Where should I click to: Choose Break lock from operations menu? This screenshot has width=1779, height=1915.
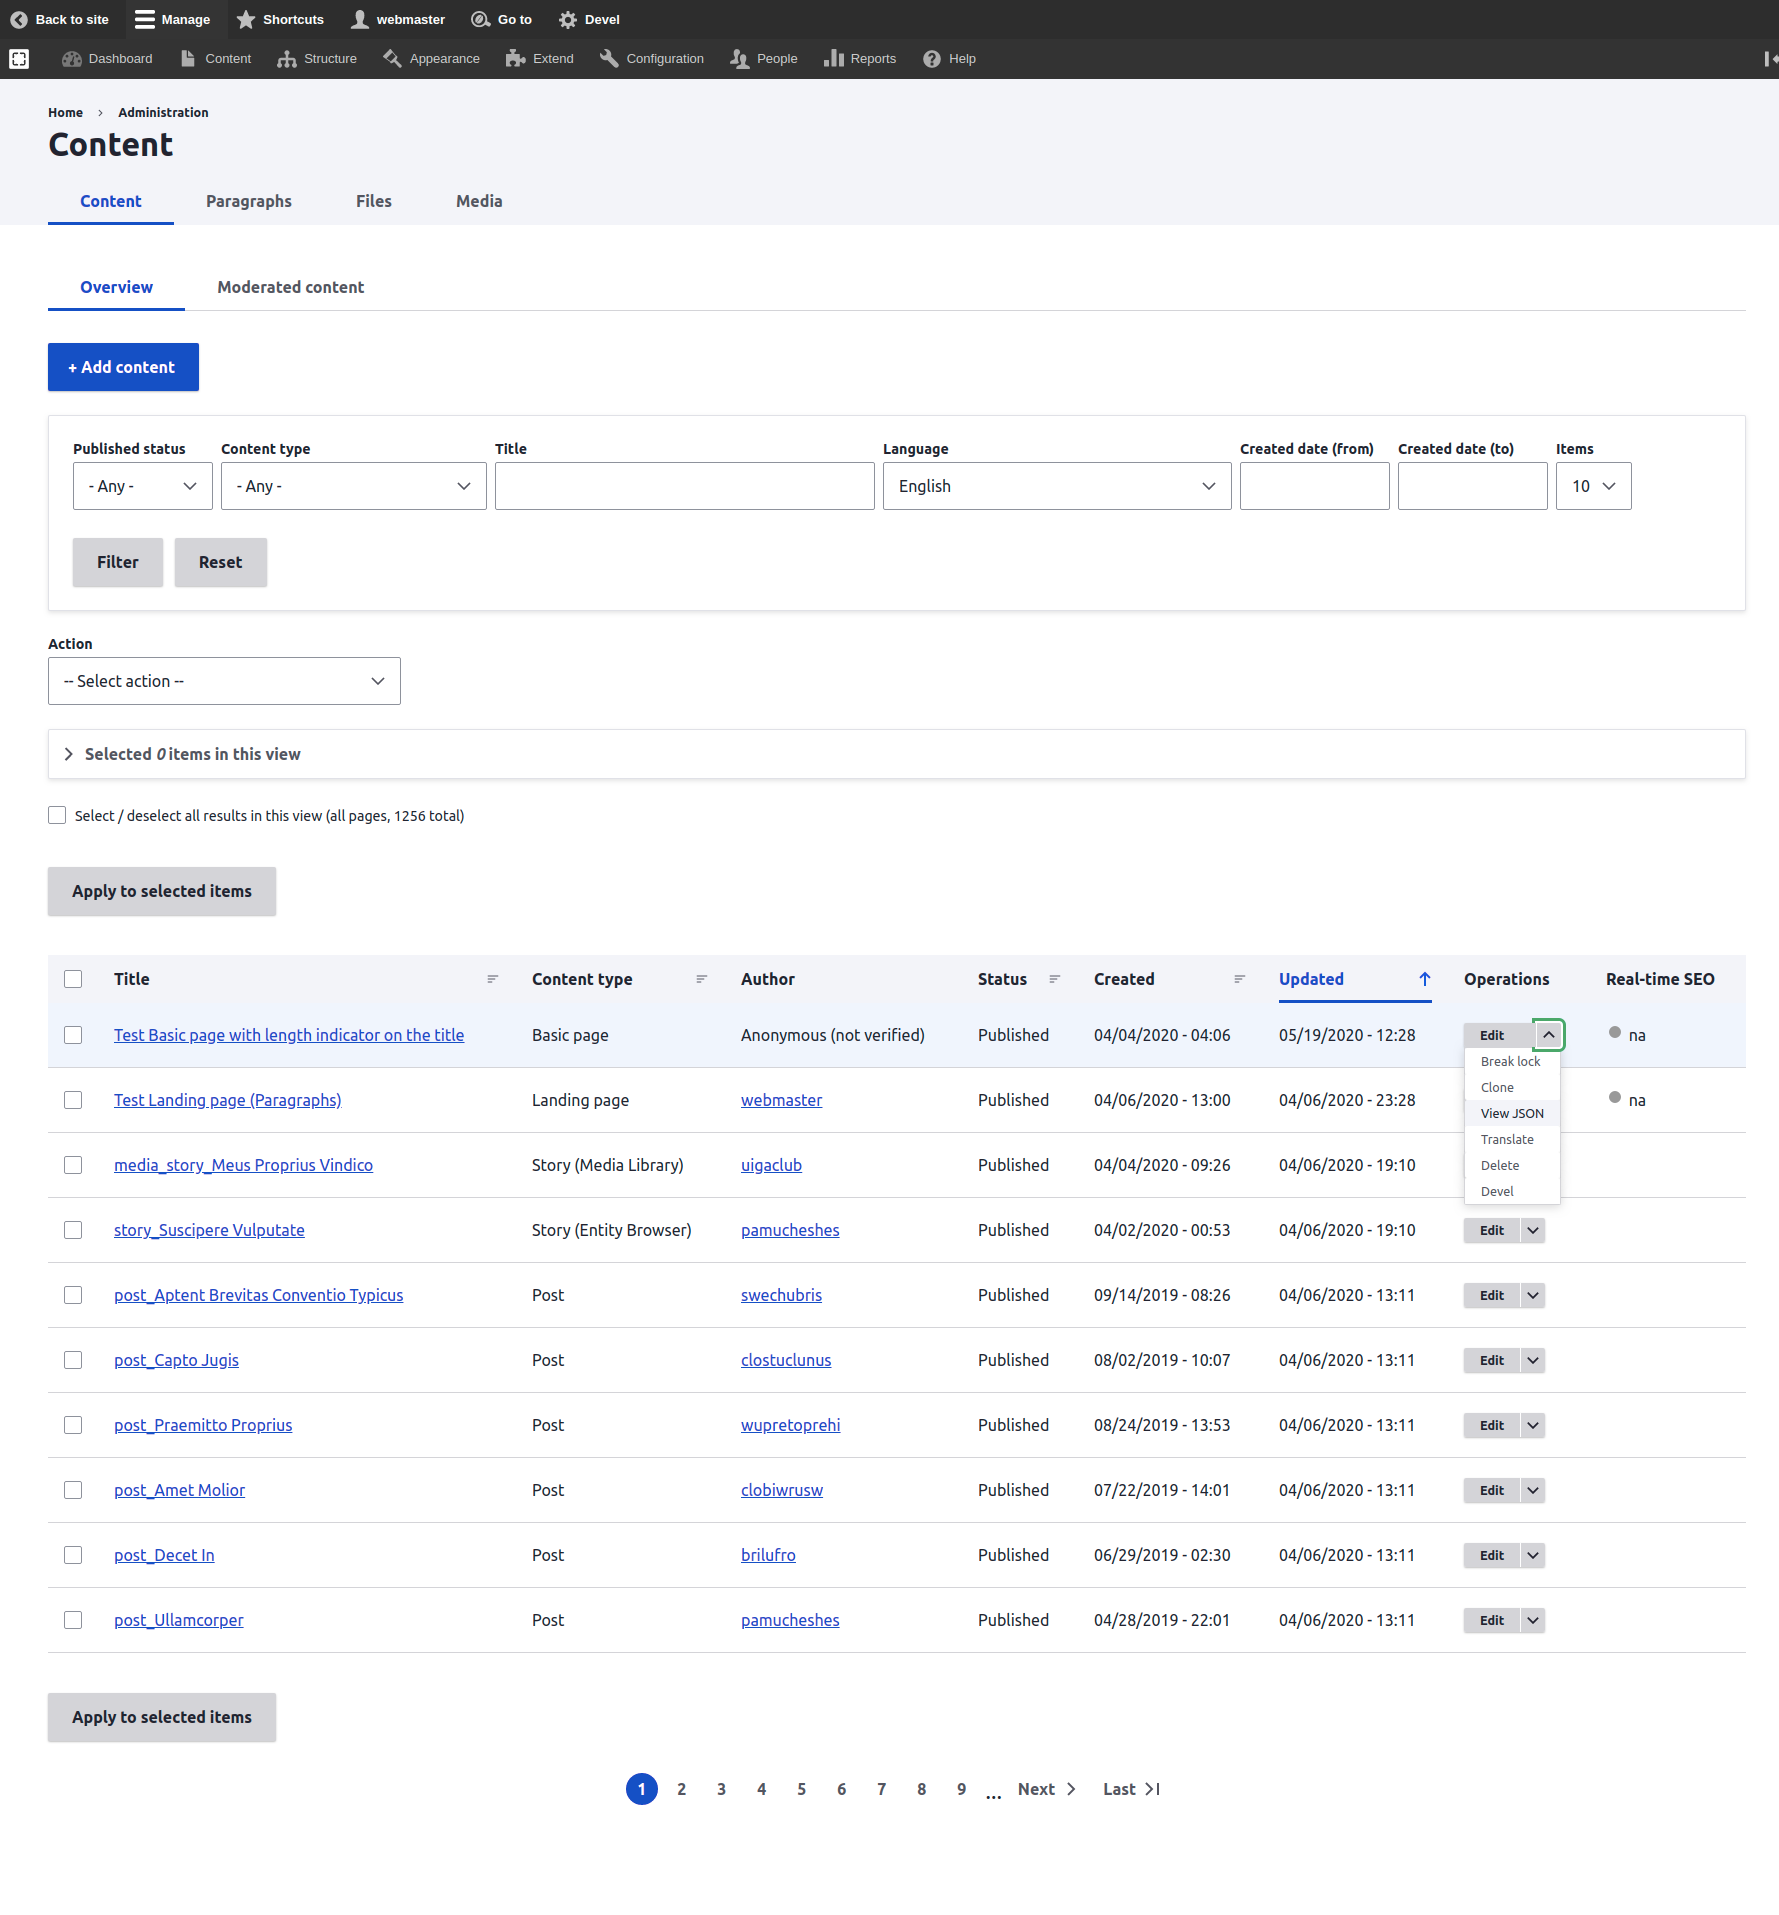coord(1512,1062)
